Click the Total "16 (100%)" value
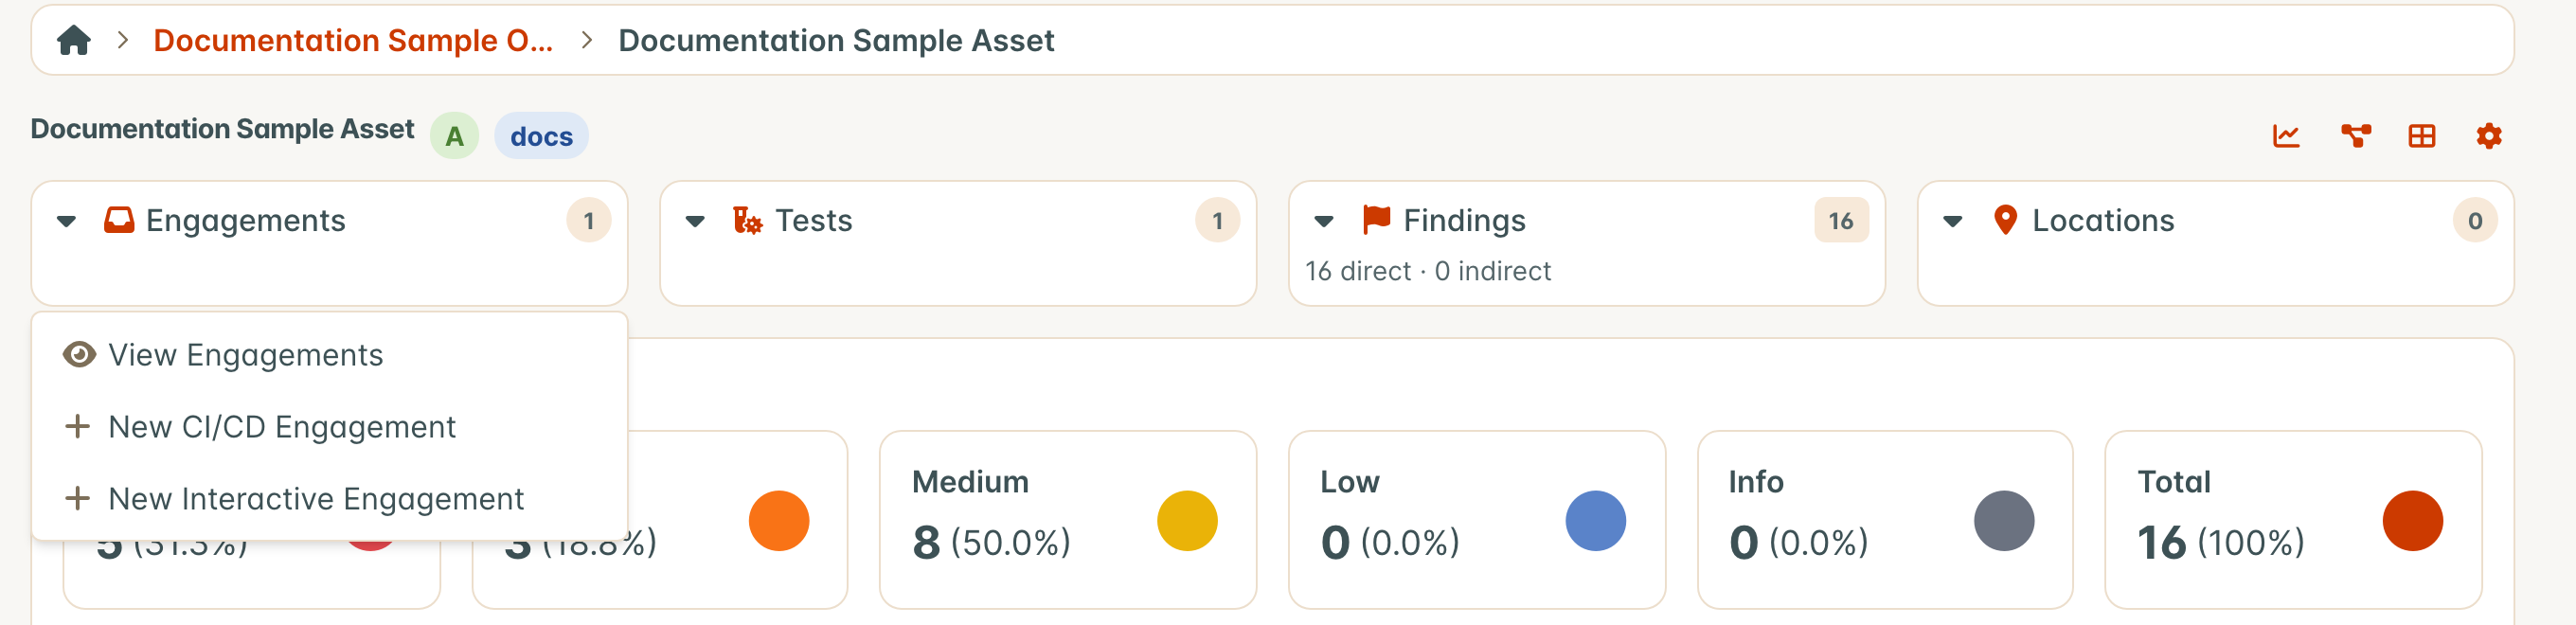 (2221, 543)
